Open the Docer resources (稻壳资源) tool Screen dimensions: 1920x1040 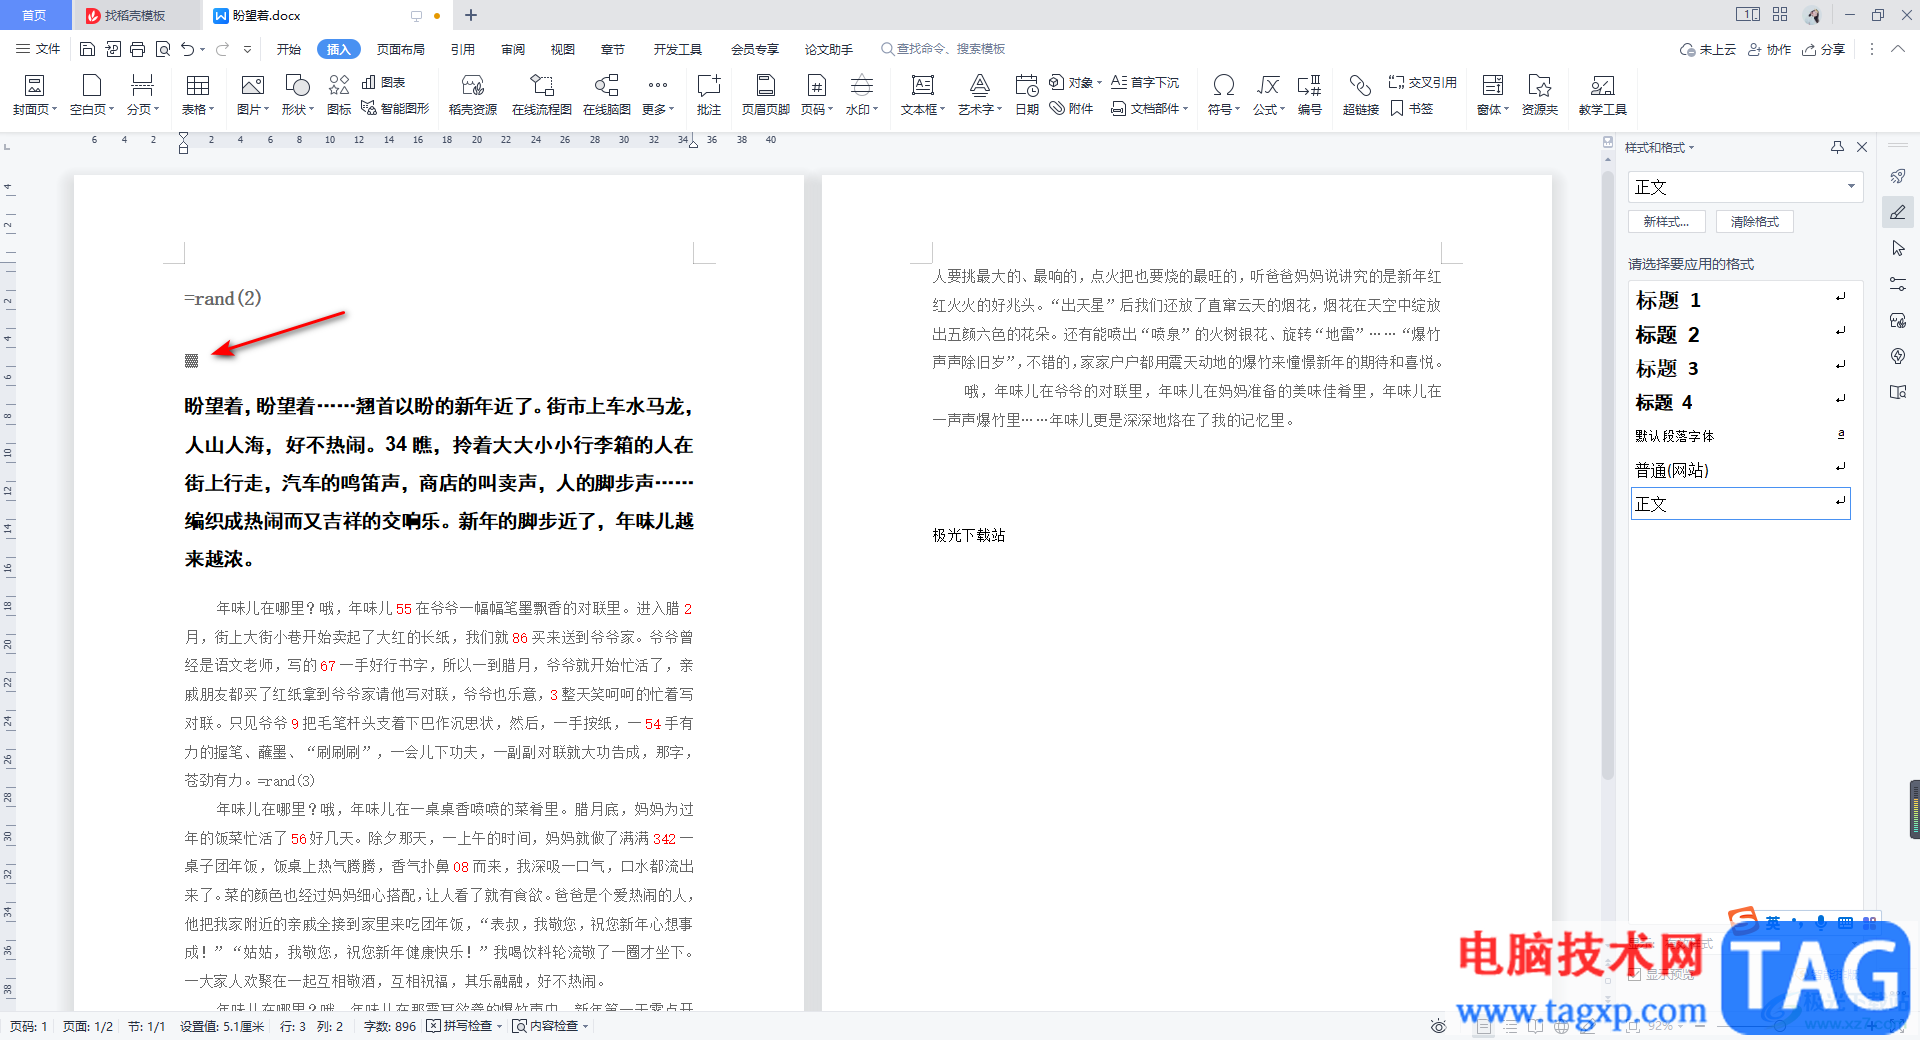pos(473,95)
